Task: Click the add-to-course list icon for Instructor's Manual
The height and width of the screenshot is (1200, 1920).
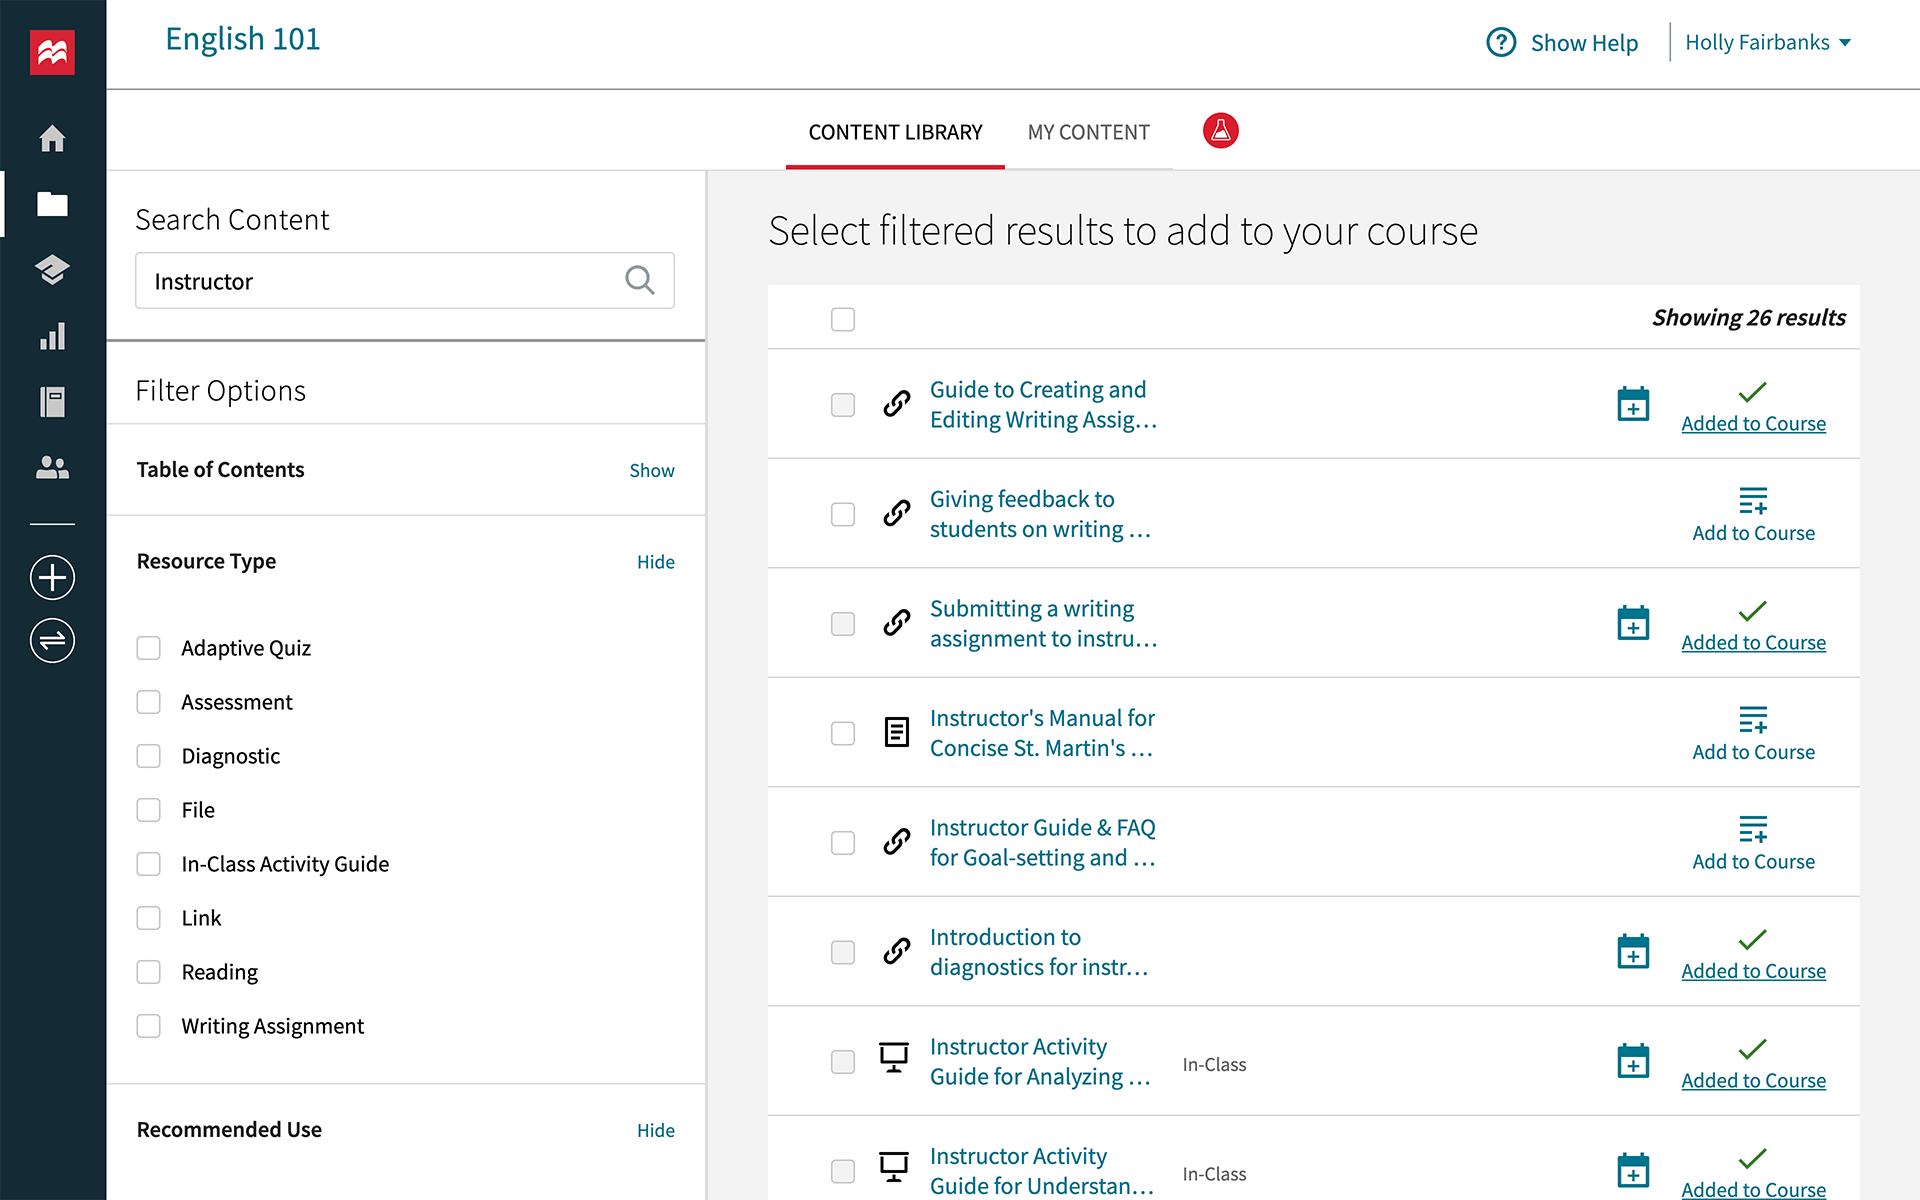Action: [x=1751, y=719]
